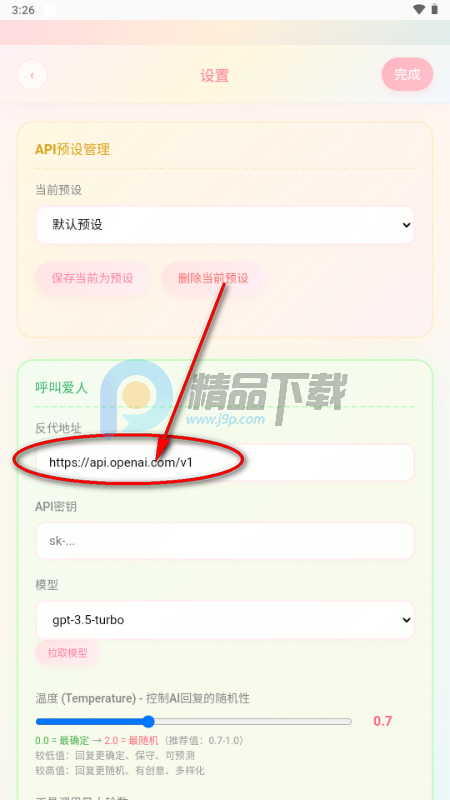Click the 0.7 temperature value
450x800 pixels.
click(x=382, y=721)
